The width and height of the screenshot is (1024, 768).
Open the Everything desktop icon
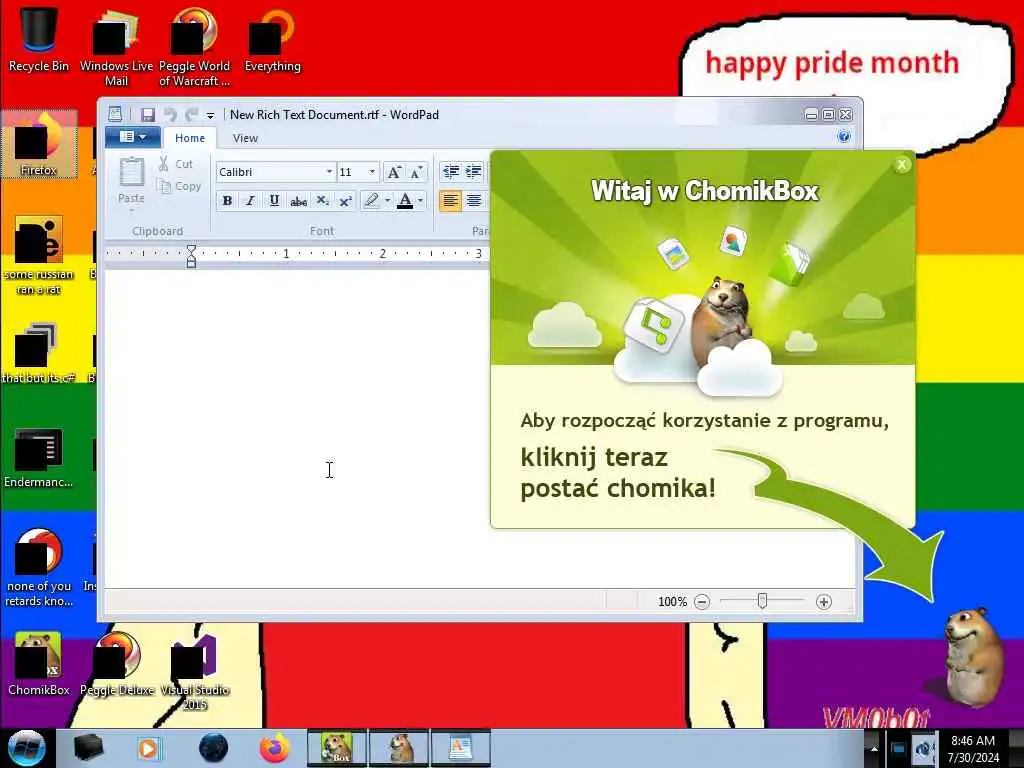click(272, 39)
